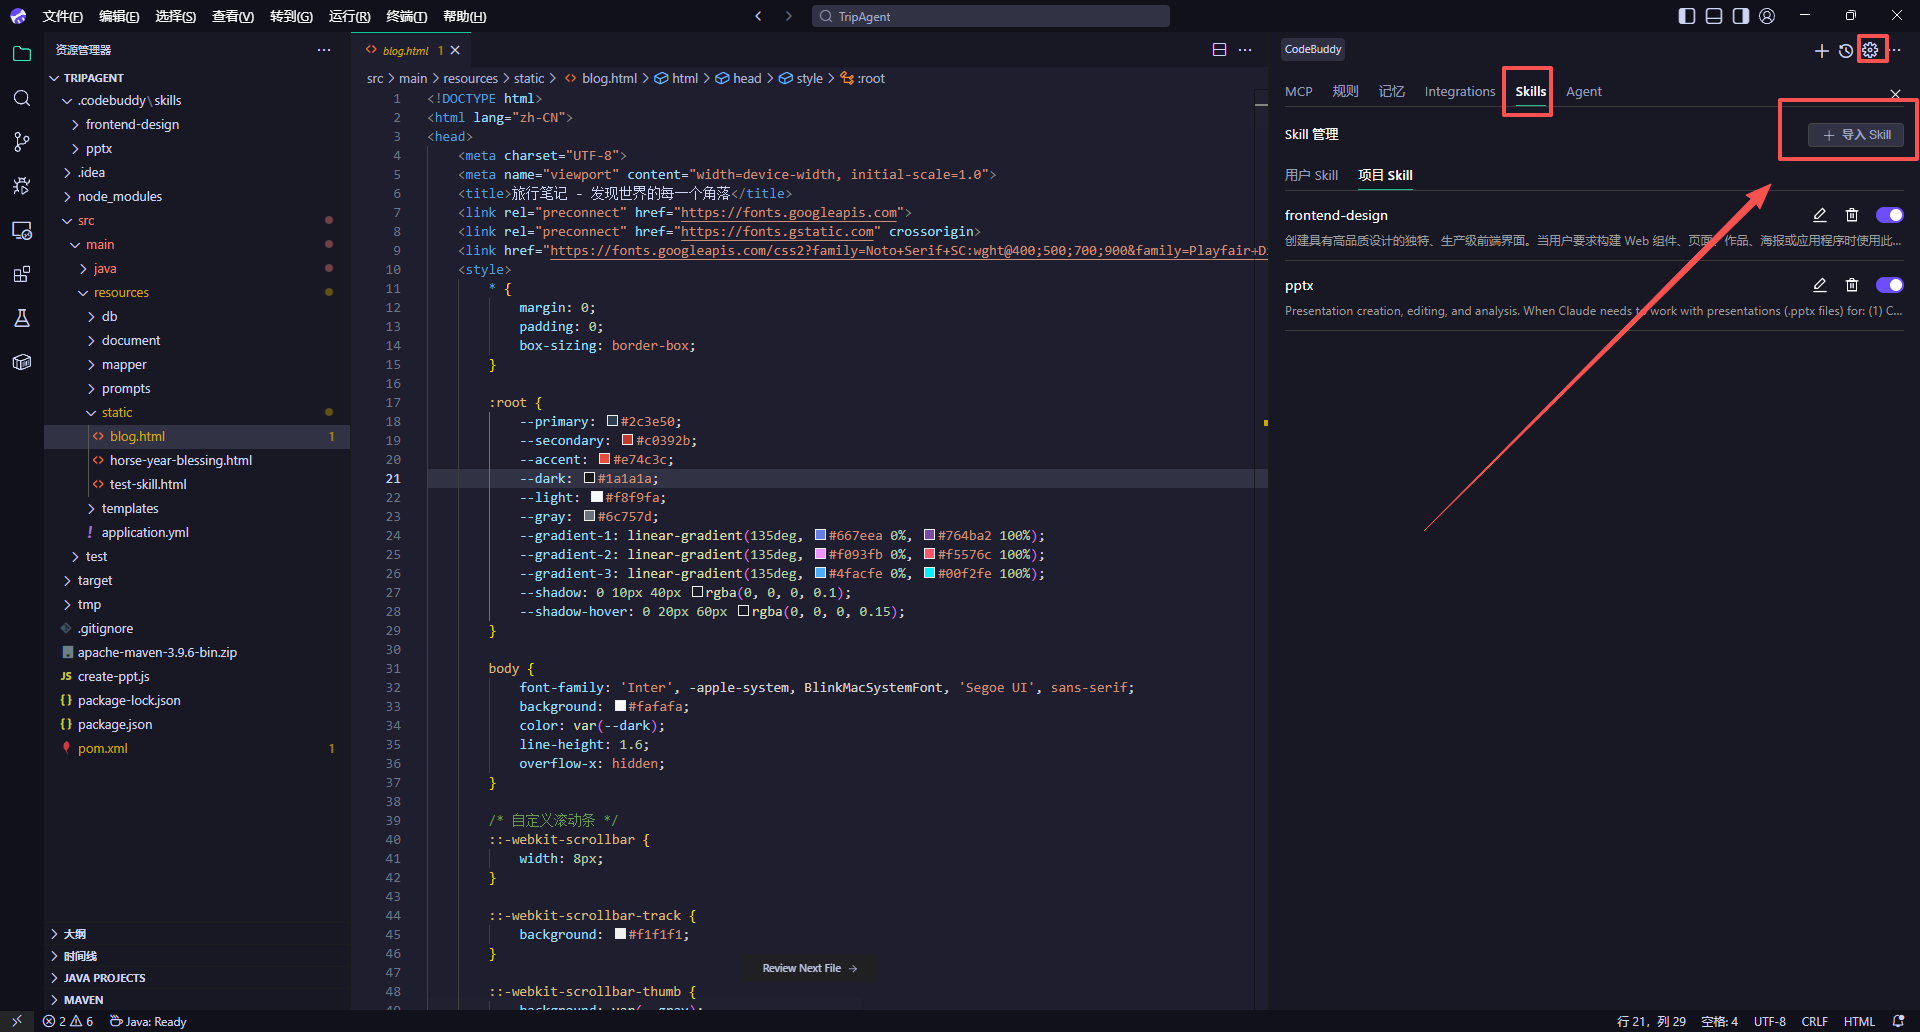The height and width of the screenshot is (1032, 1920).
Task: Open the 终端(T) menu
Action: pyautogui.click(x=406, y=16)
